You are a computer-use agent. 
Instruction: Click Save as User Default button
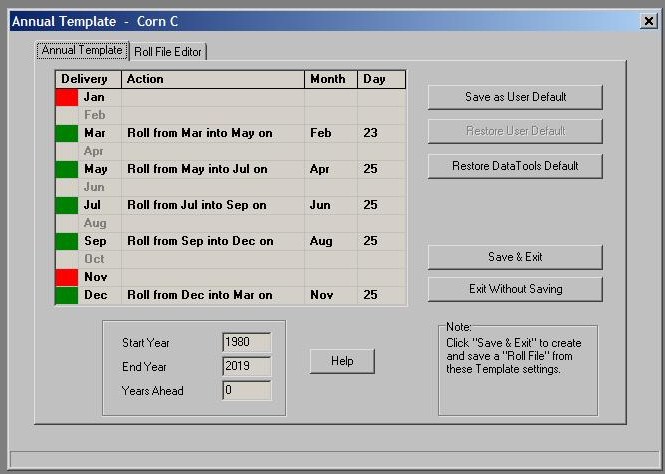[515, 97]
